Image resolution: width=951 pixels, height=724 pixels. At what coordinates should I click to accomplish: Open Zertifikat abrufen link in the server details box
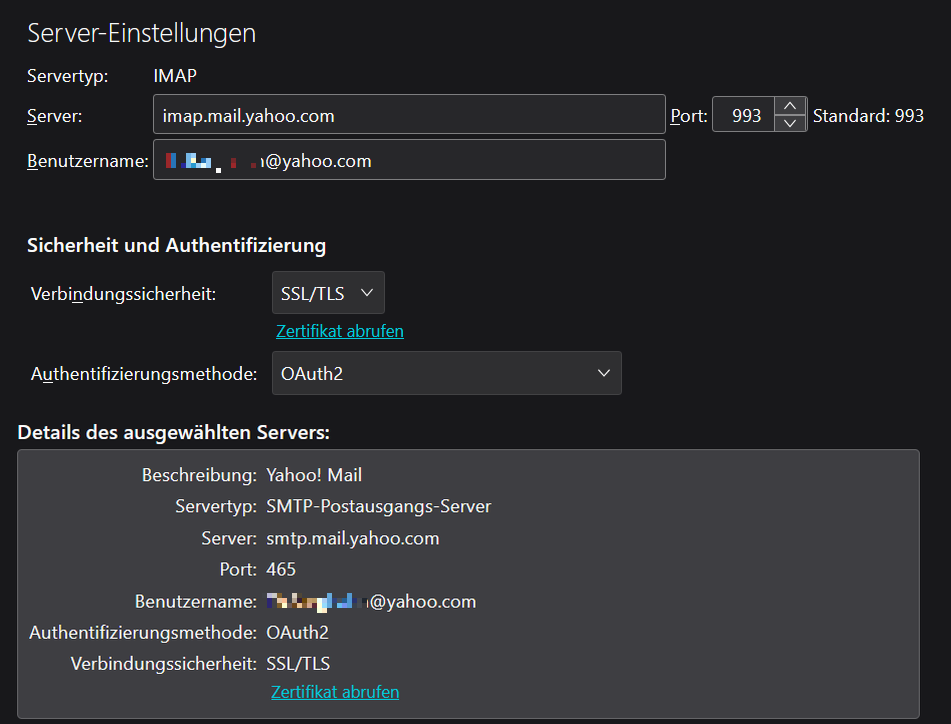point(335,692)
